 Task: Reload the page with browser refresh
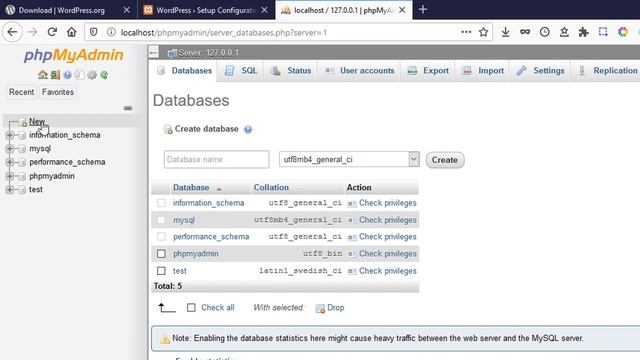click(52, 32)
